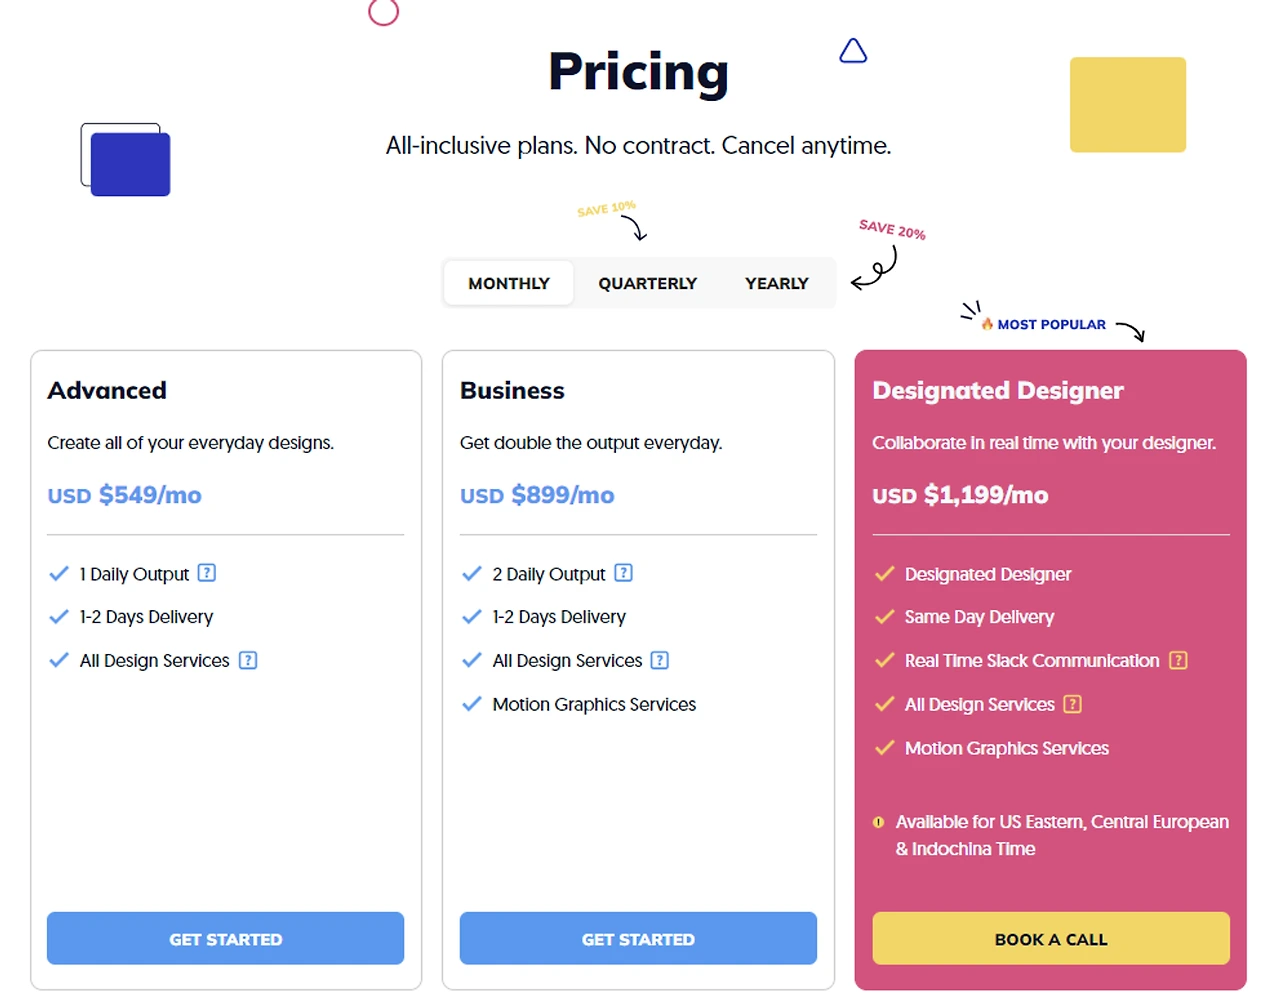Click the yellow decorative square
This screenshot has width=1280, height=1008.
(1128, 105)
